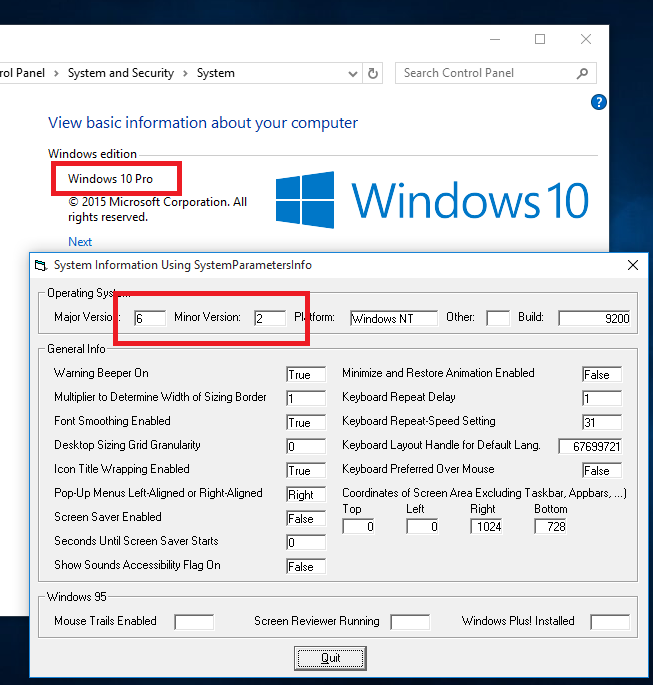Click Minimize and Restore Animation value

tap(602, 374)
